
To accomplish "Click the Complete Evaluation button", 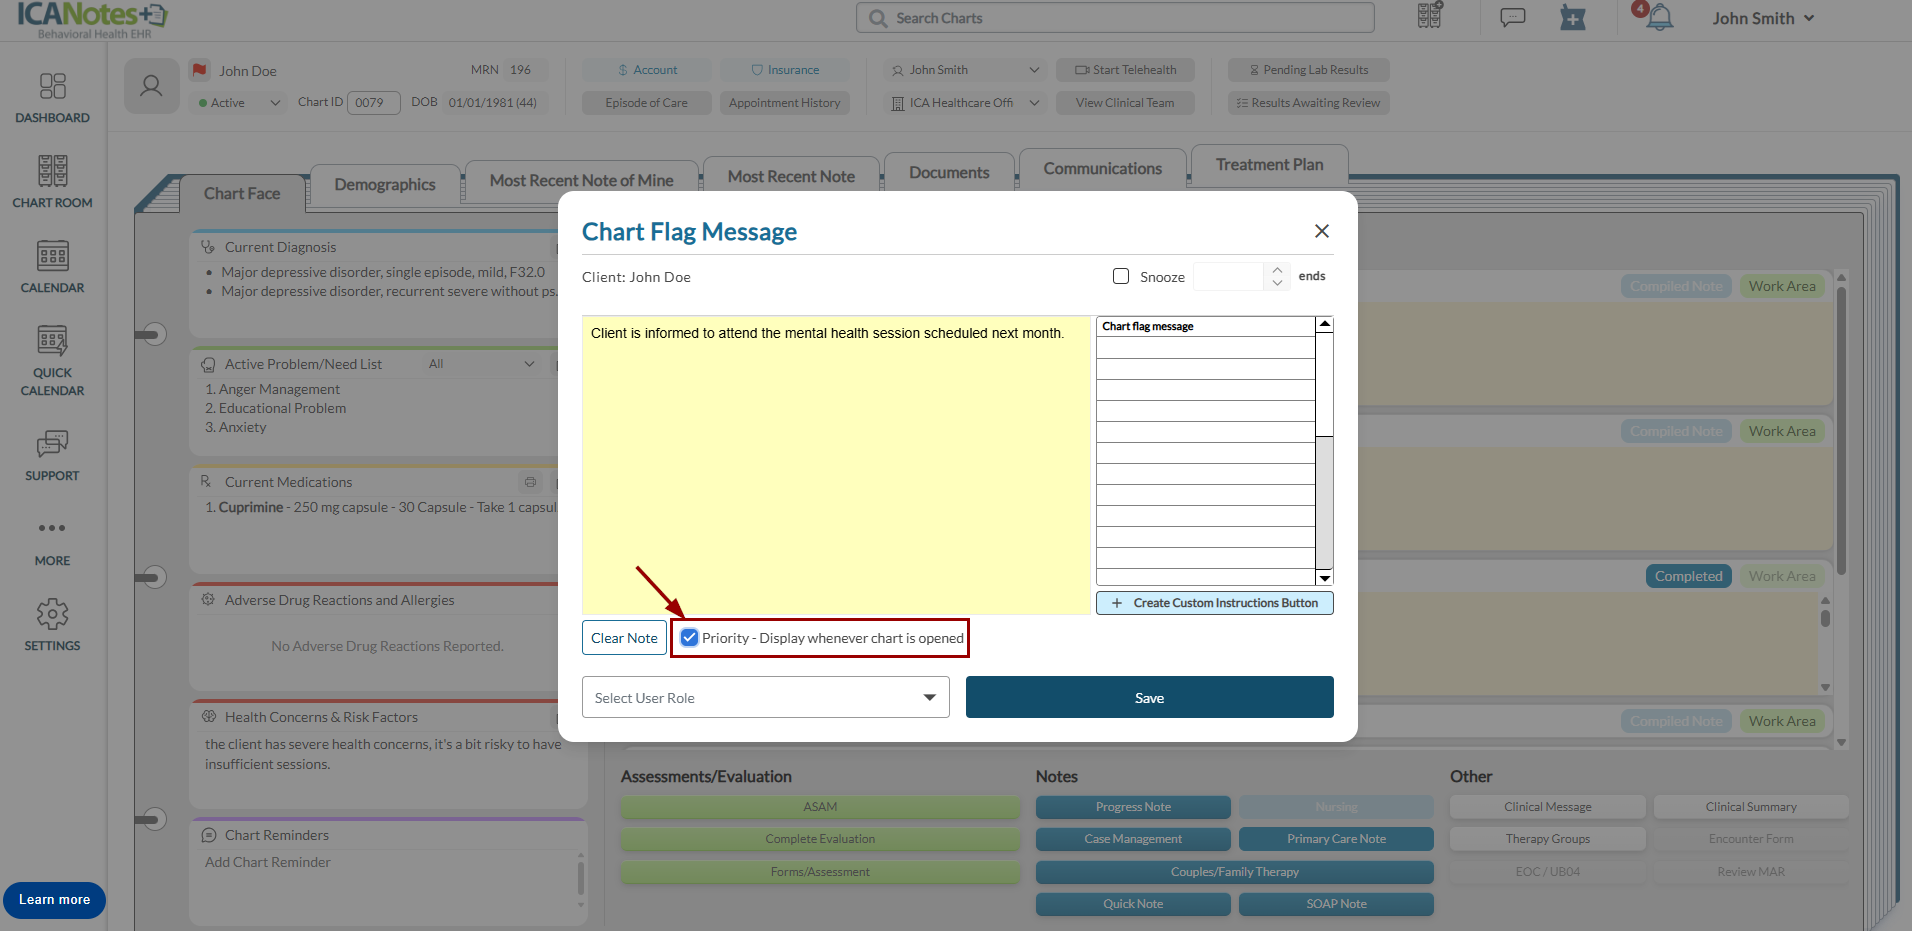I will 820,839.
